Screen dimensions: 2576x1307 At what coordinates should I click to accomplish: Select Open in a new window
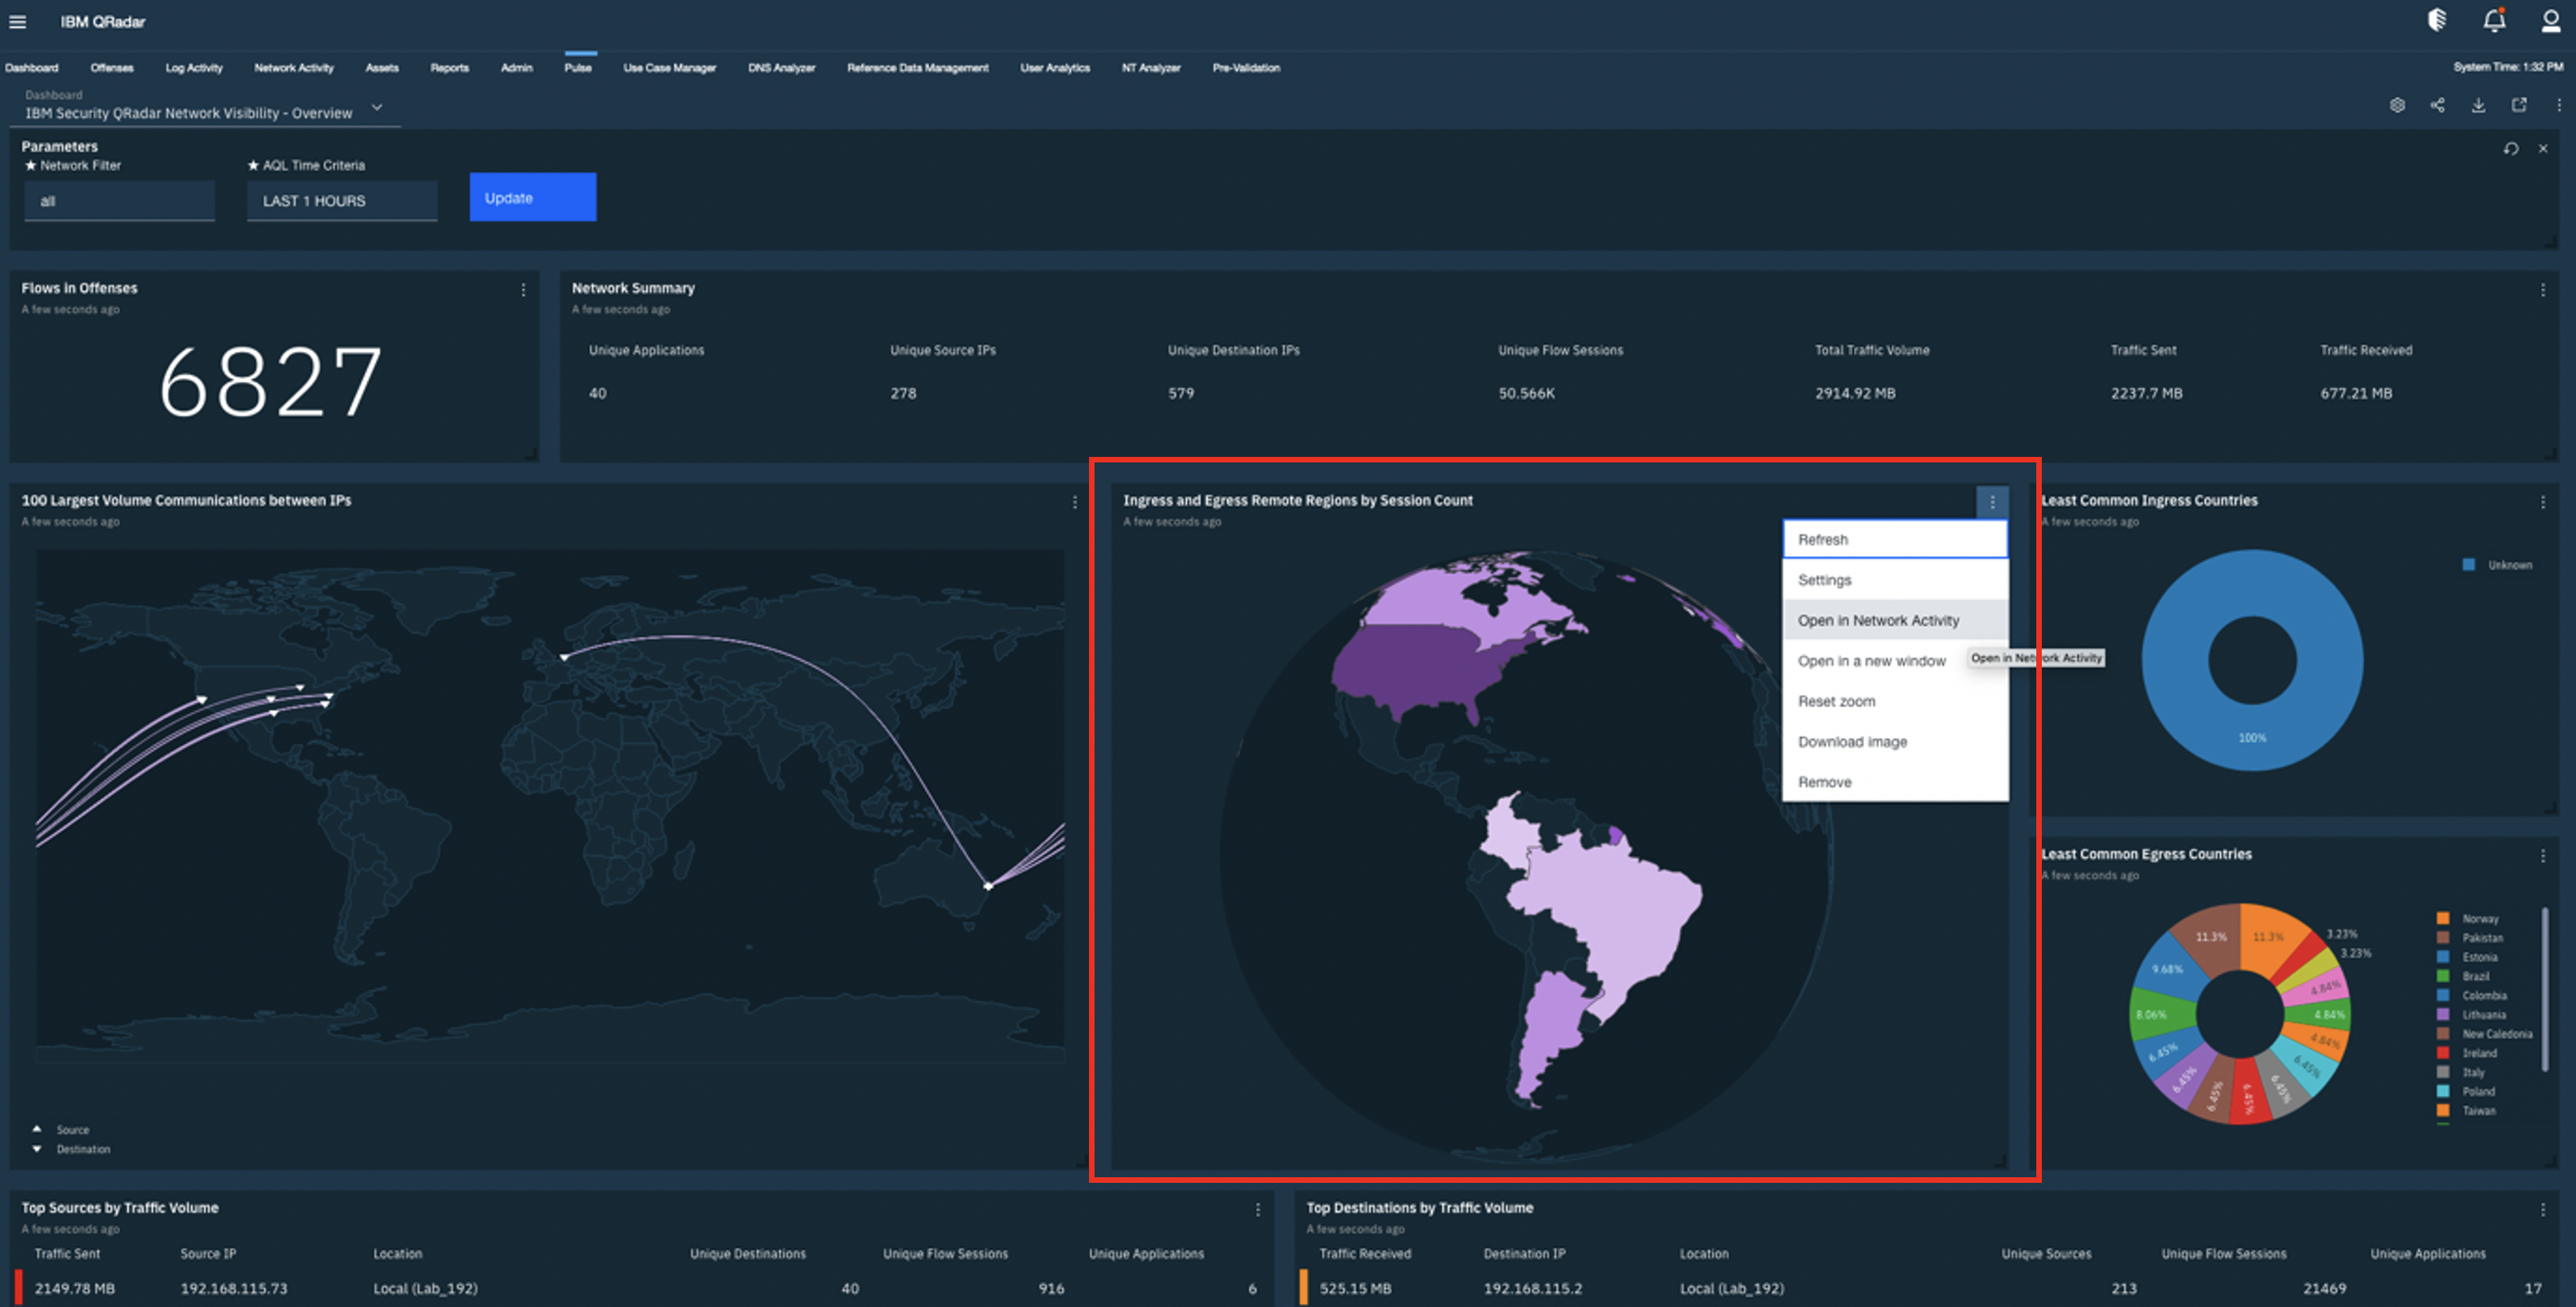click(1895, 661)
